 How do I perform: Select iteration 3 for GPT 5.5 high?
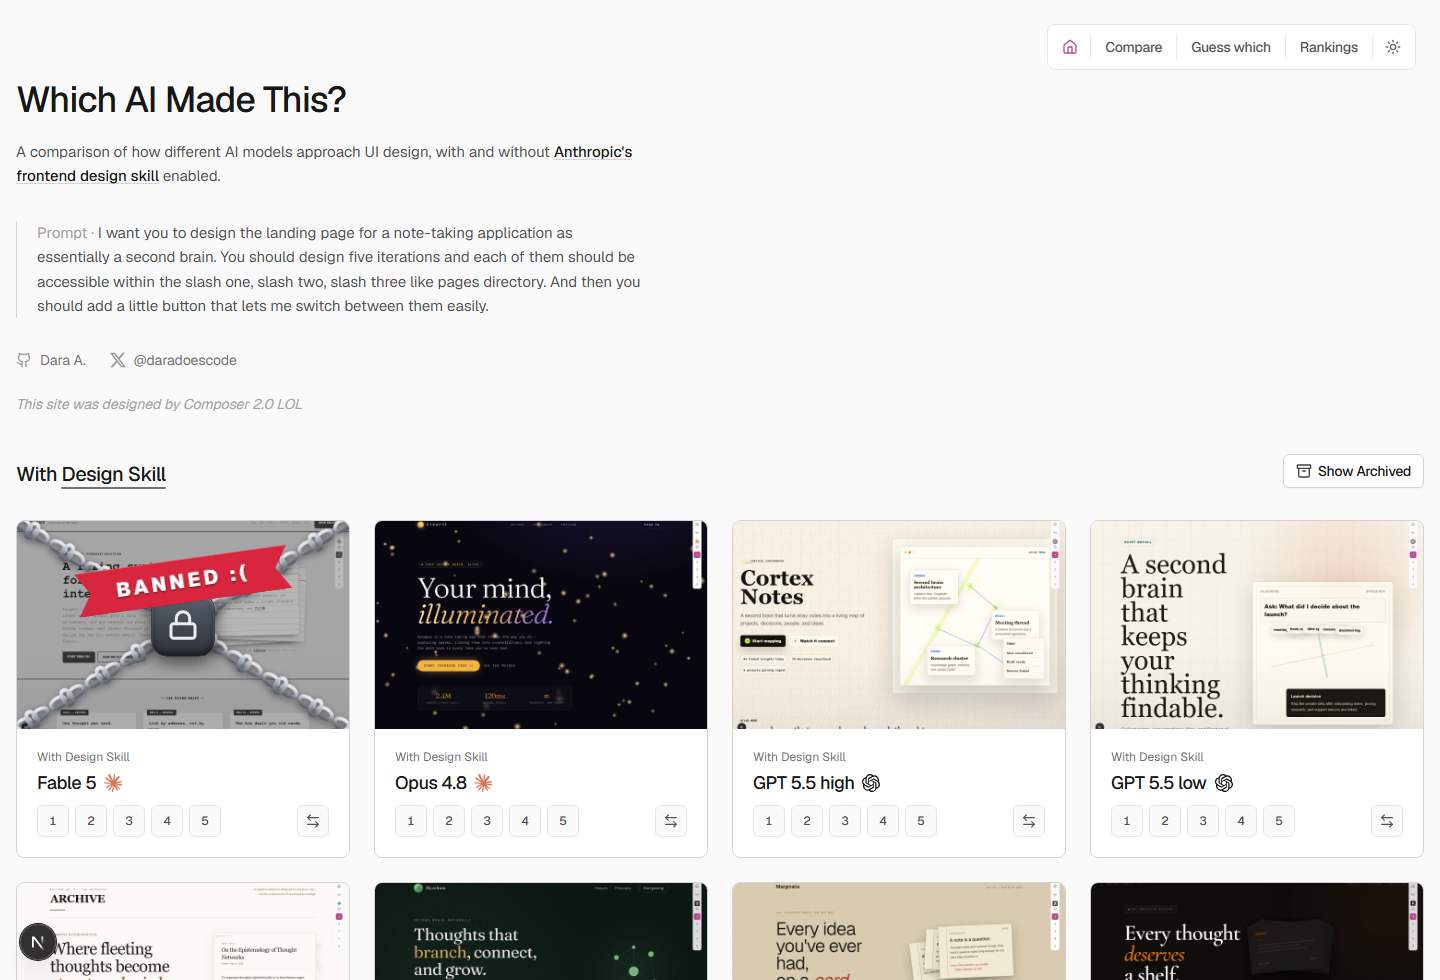tap(845, 821)
